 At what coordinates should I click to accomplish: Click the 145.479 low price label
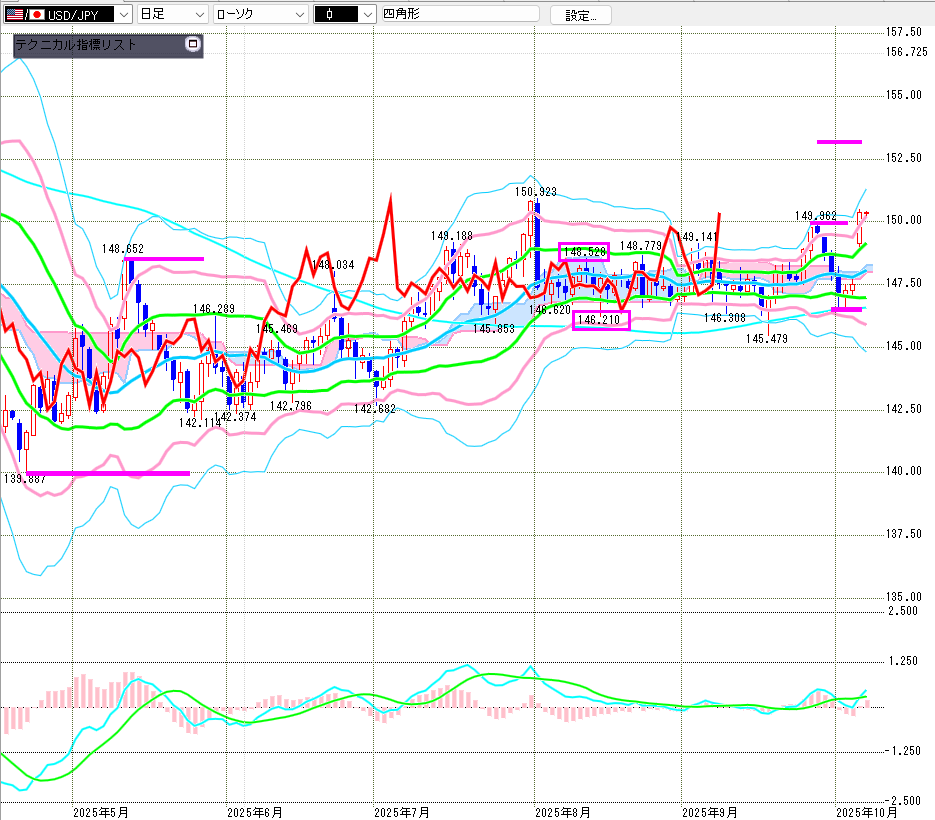click(x=766, y=339)
